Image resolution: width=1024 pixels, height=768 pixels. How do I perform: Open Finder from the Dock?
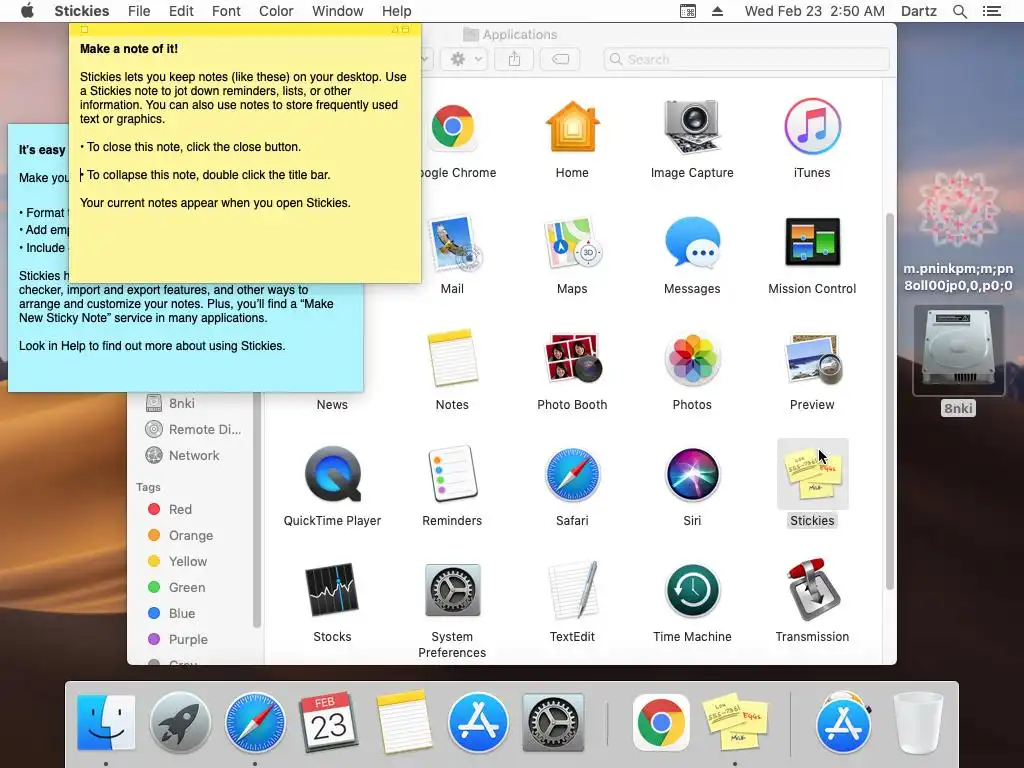(106, 724)
